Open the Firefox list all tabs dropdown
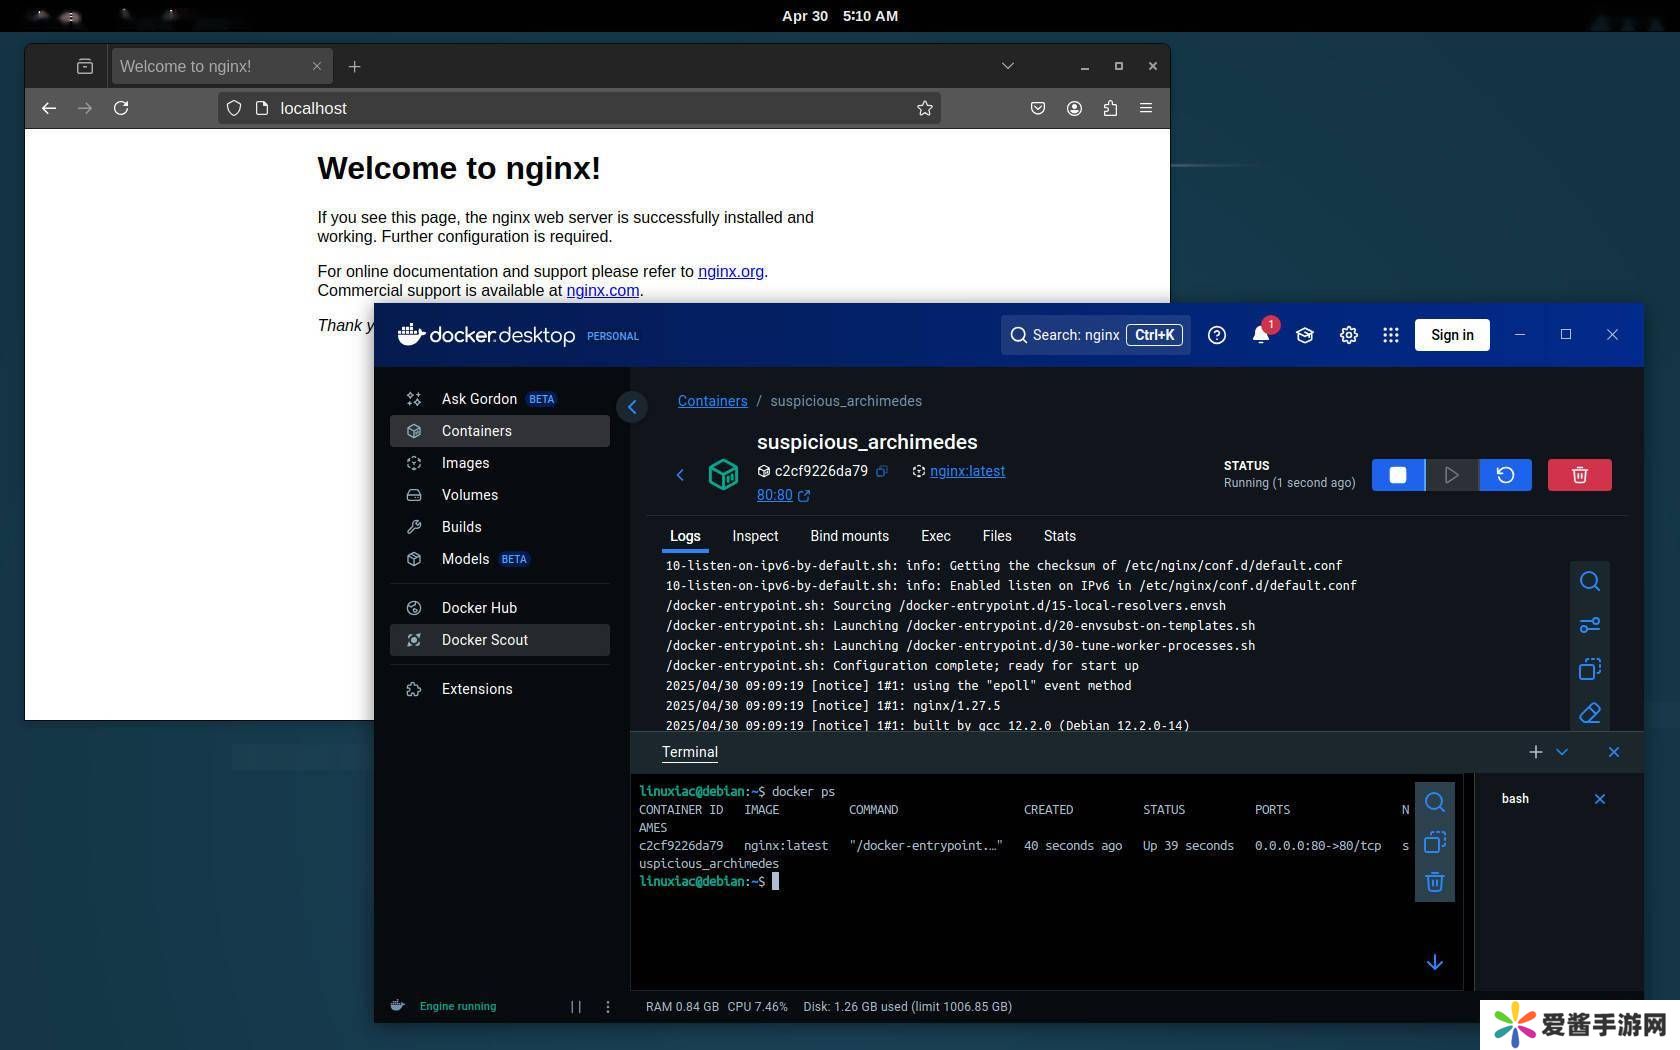 (x=1007, y=66)
